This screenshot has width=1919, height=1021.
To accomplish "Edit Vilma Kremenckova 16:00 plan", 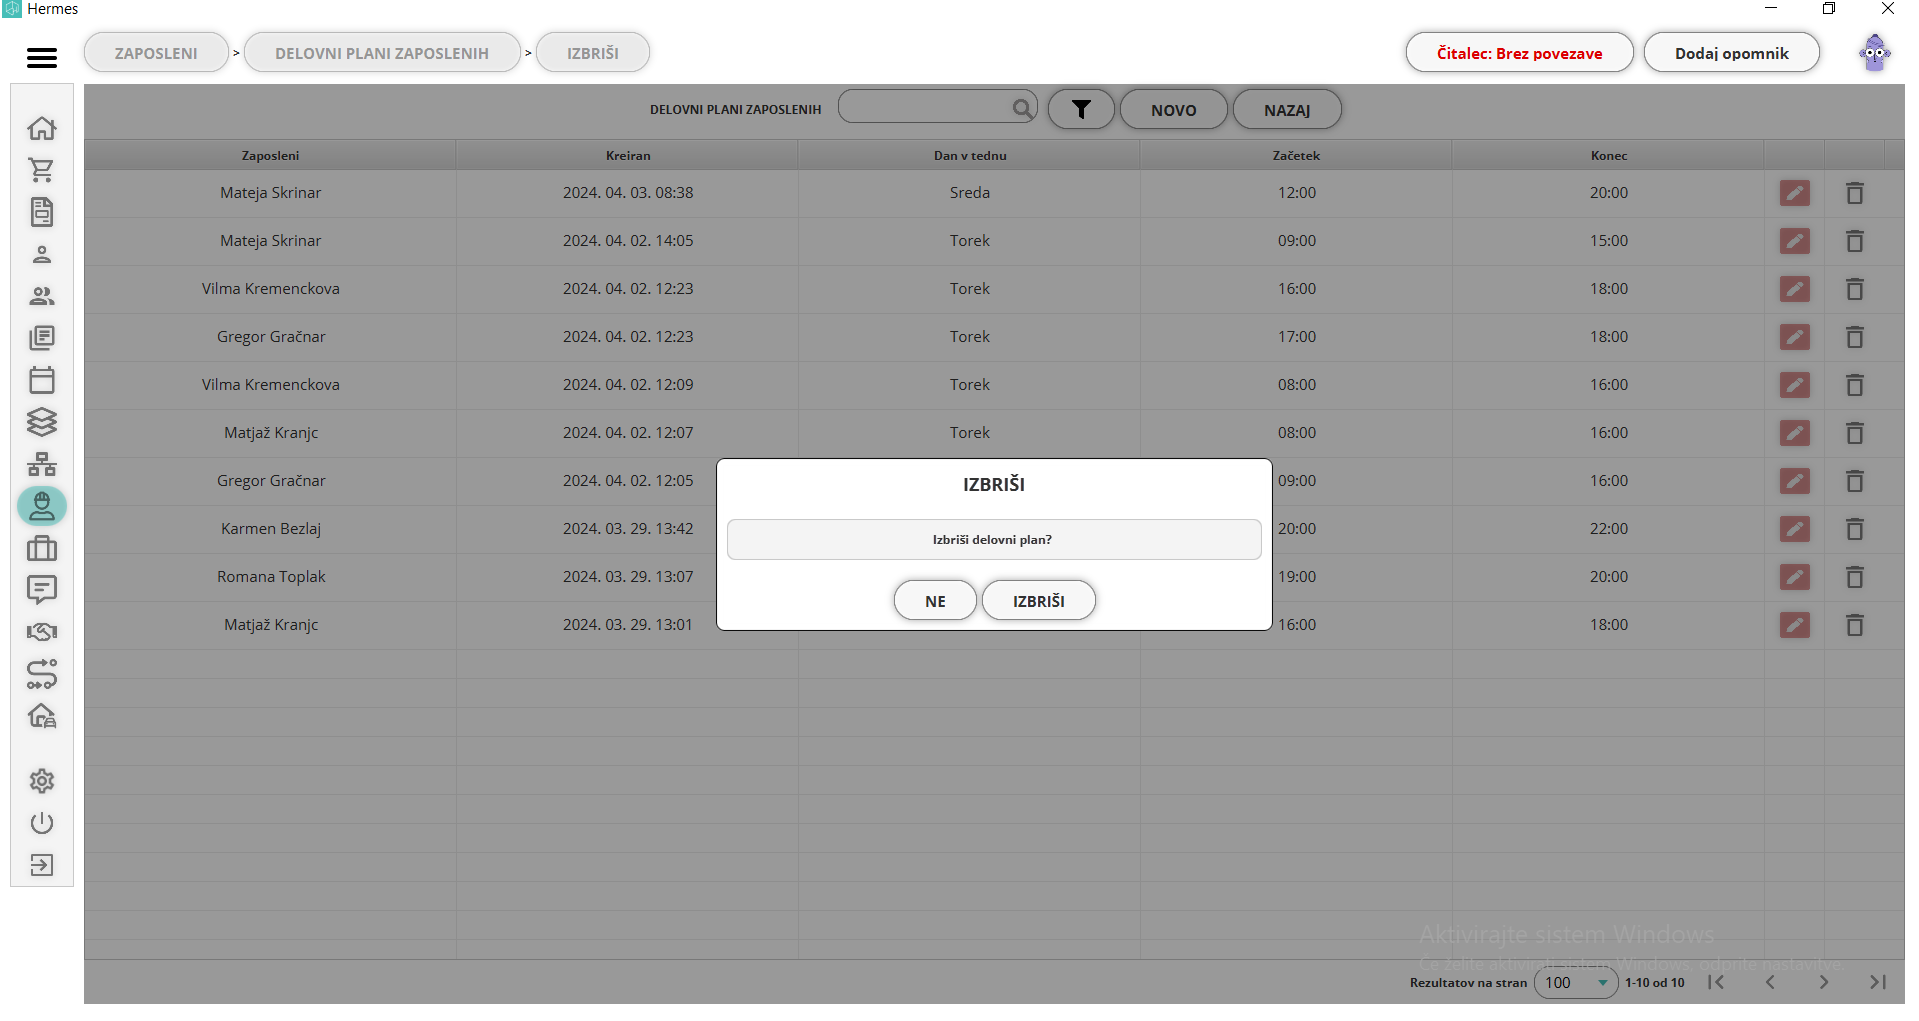I will click(1794, 289).
